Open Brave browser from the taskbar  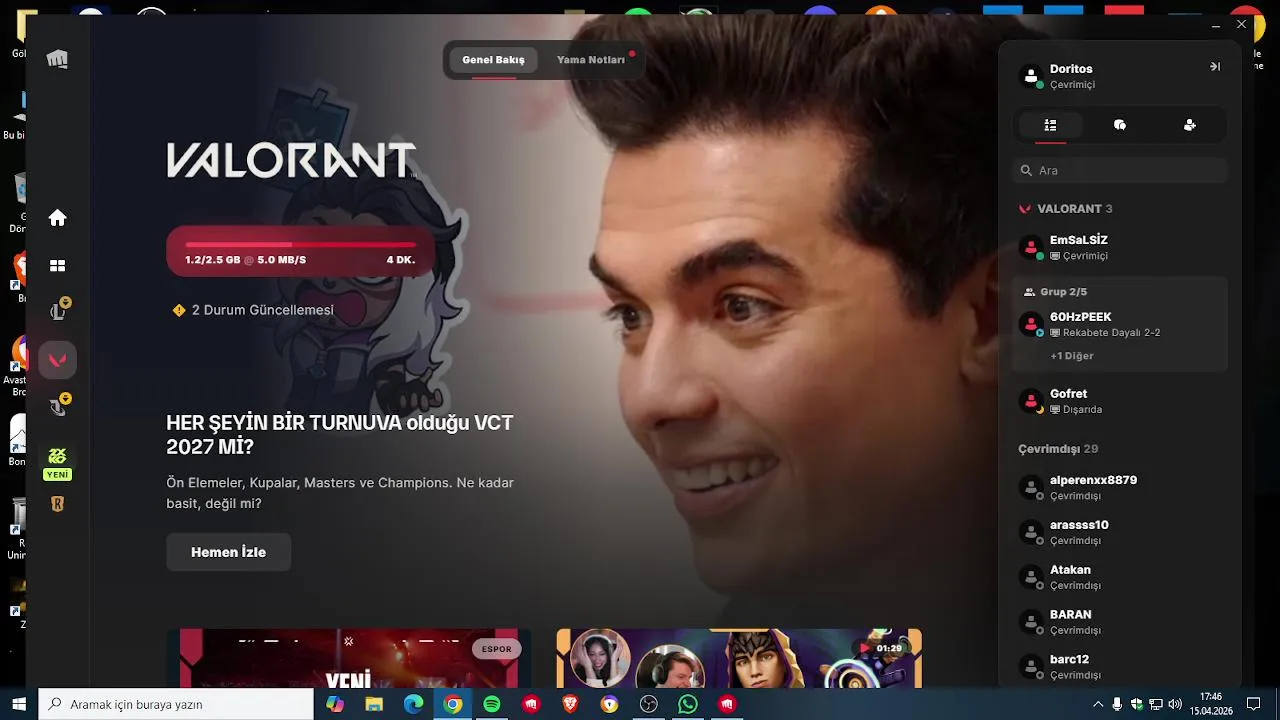[570, 704]
